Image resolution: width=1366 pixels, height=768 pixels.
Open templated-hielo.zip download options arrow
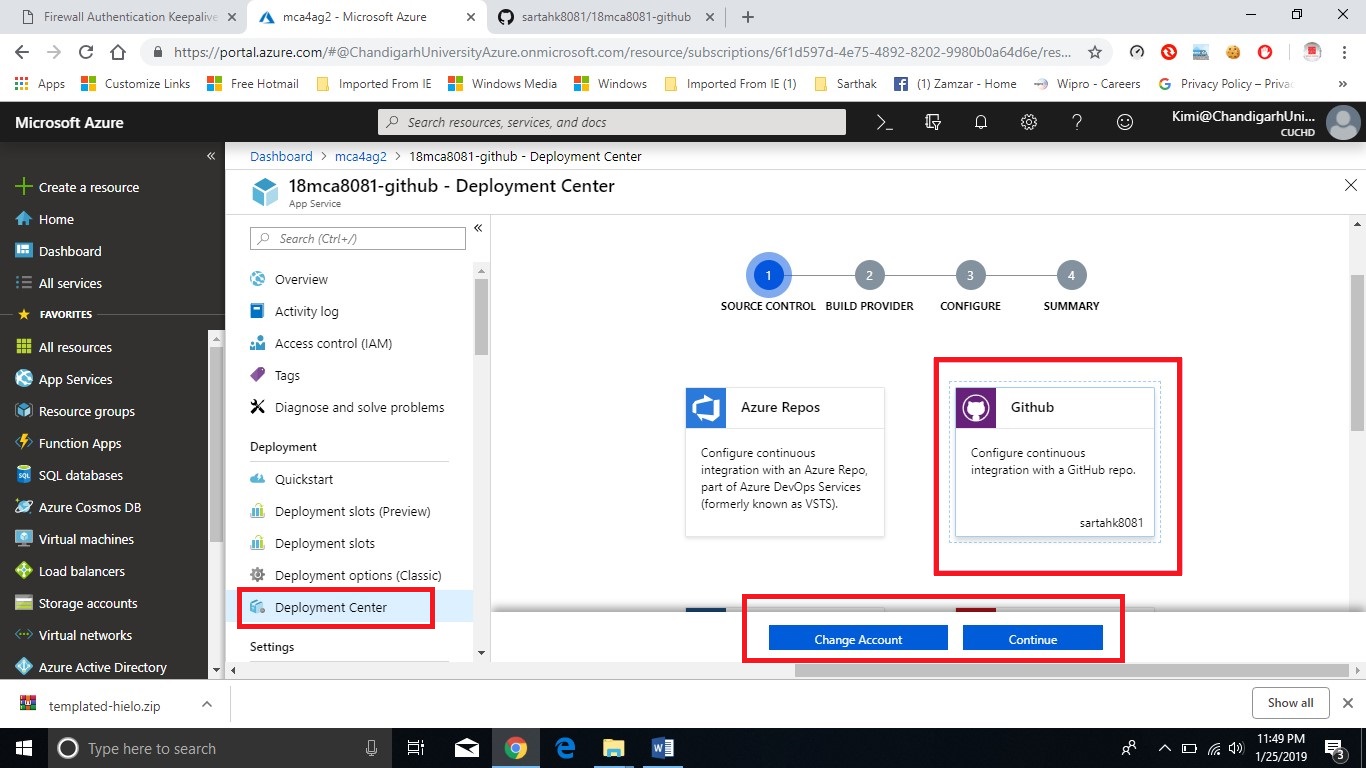tap(207, 704)
